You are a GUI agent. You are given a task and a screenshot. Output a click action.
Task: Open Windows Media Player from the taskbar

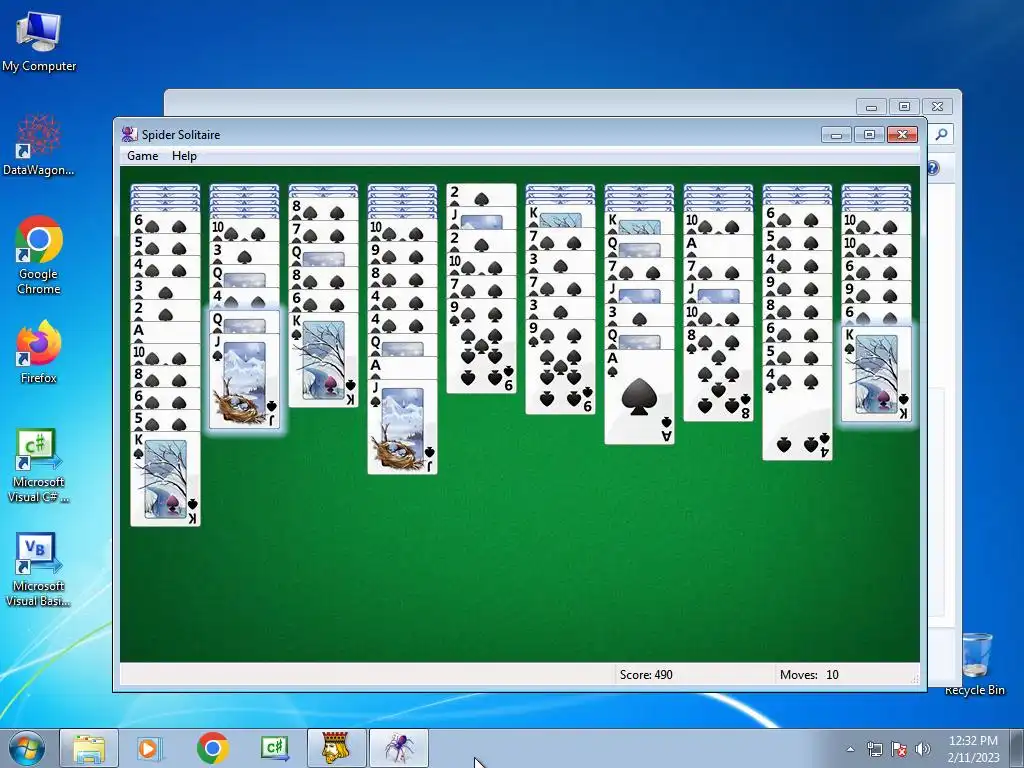[x=149, y=748]
